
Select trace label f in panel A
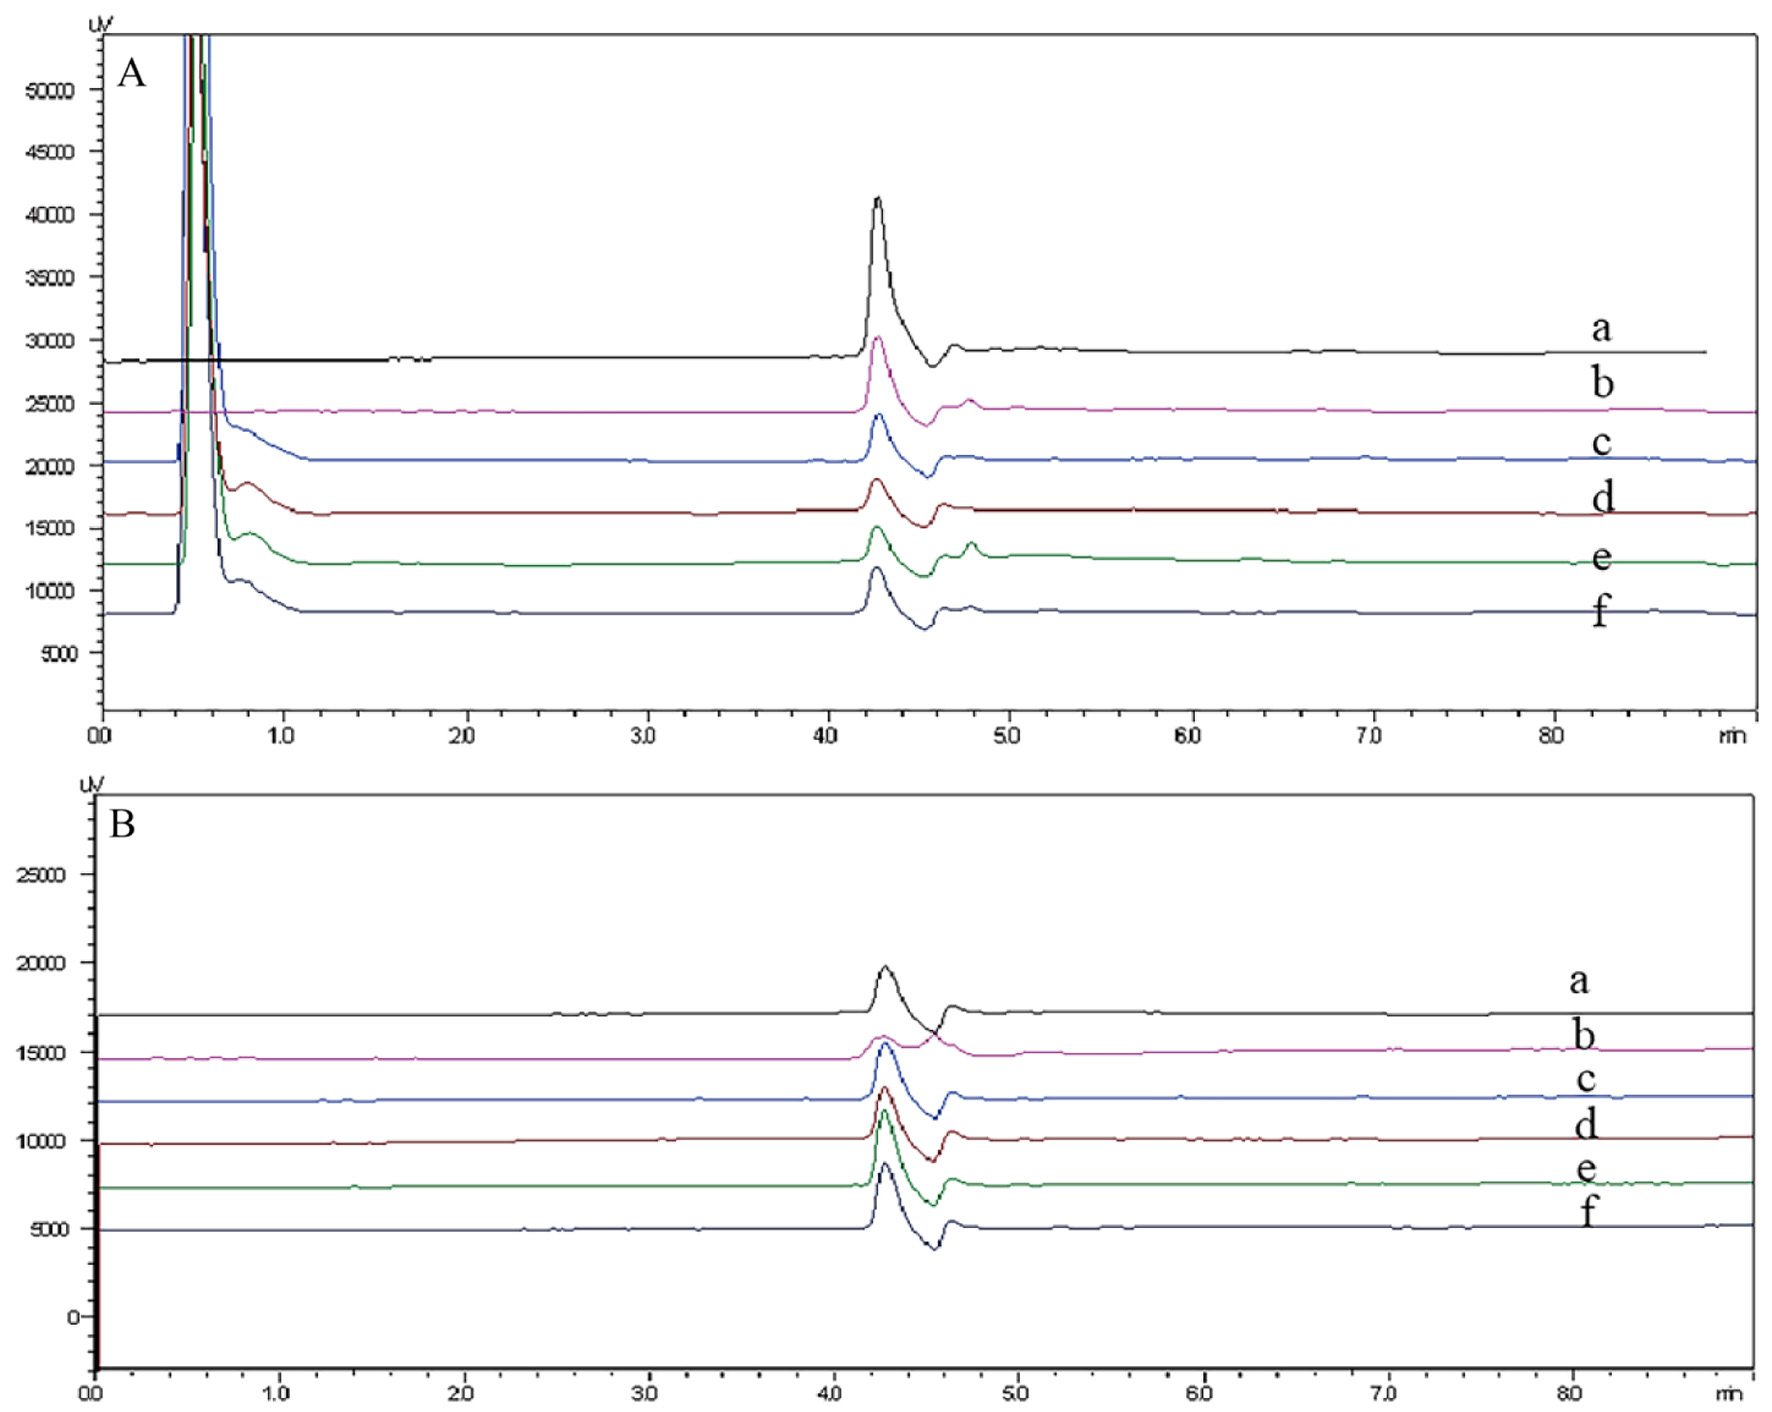coord(1600,610)
